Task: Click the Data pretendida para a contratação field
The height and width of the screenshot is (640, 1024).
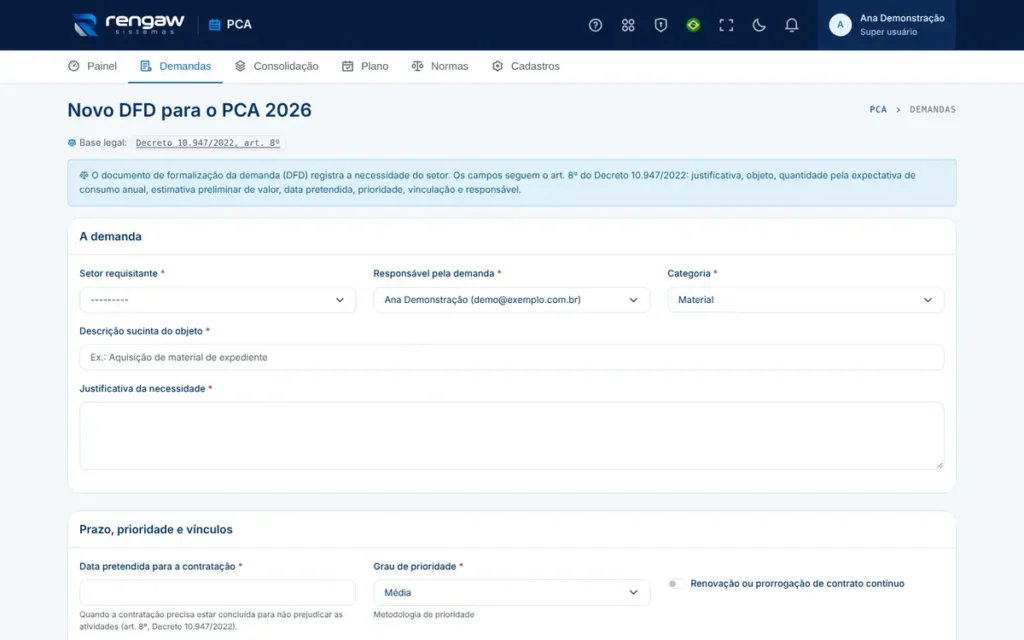Action: coord(217,592)
